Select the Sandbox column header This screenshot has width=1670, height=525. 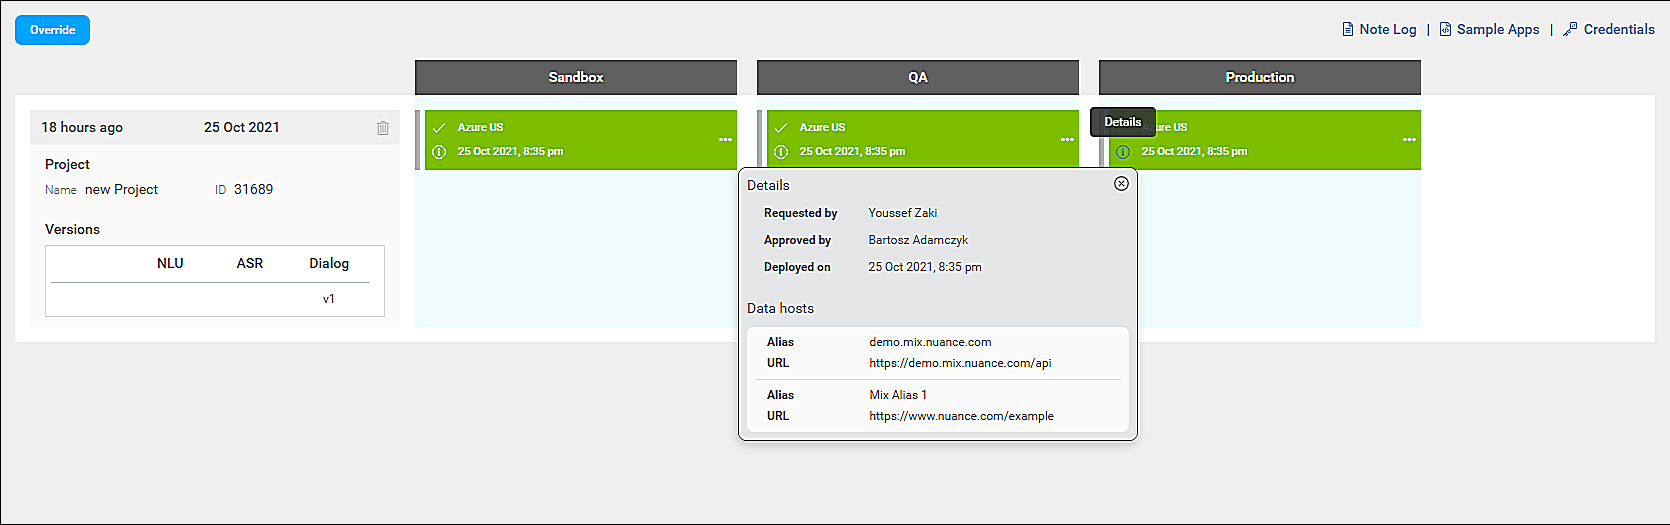pos(576,77)
